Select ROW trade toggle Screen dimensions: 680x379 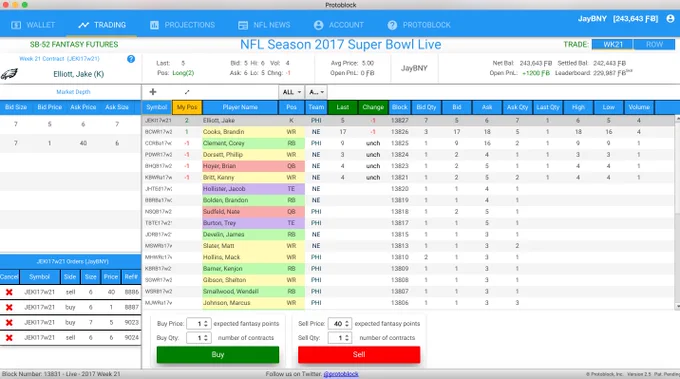point(654,44)
